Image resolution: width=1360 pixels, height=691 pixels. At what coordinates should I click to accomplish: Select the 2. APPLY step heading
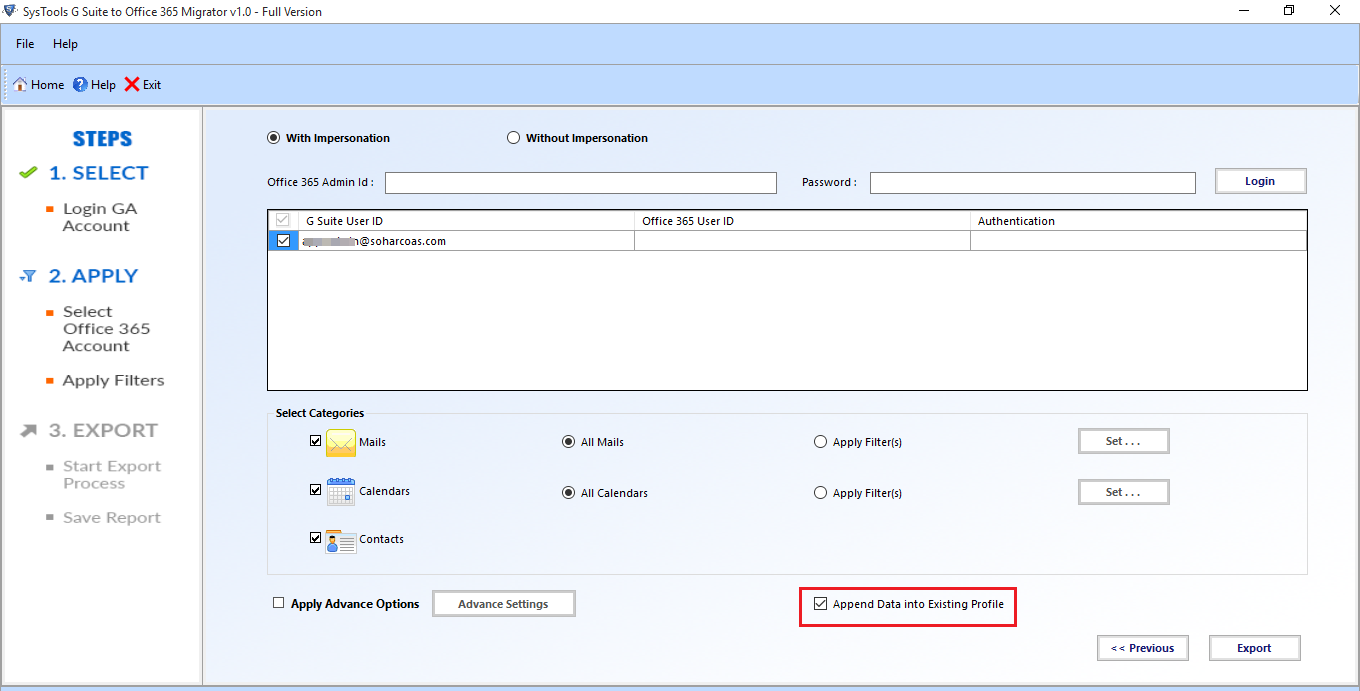(x=93, y=276)
